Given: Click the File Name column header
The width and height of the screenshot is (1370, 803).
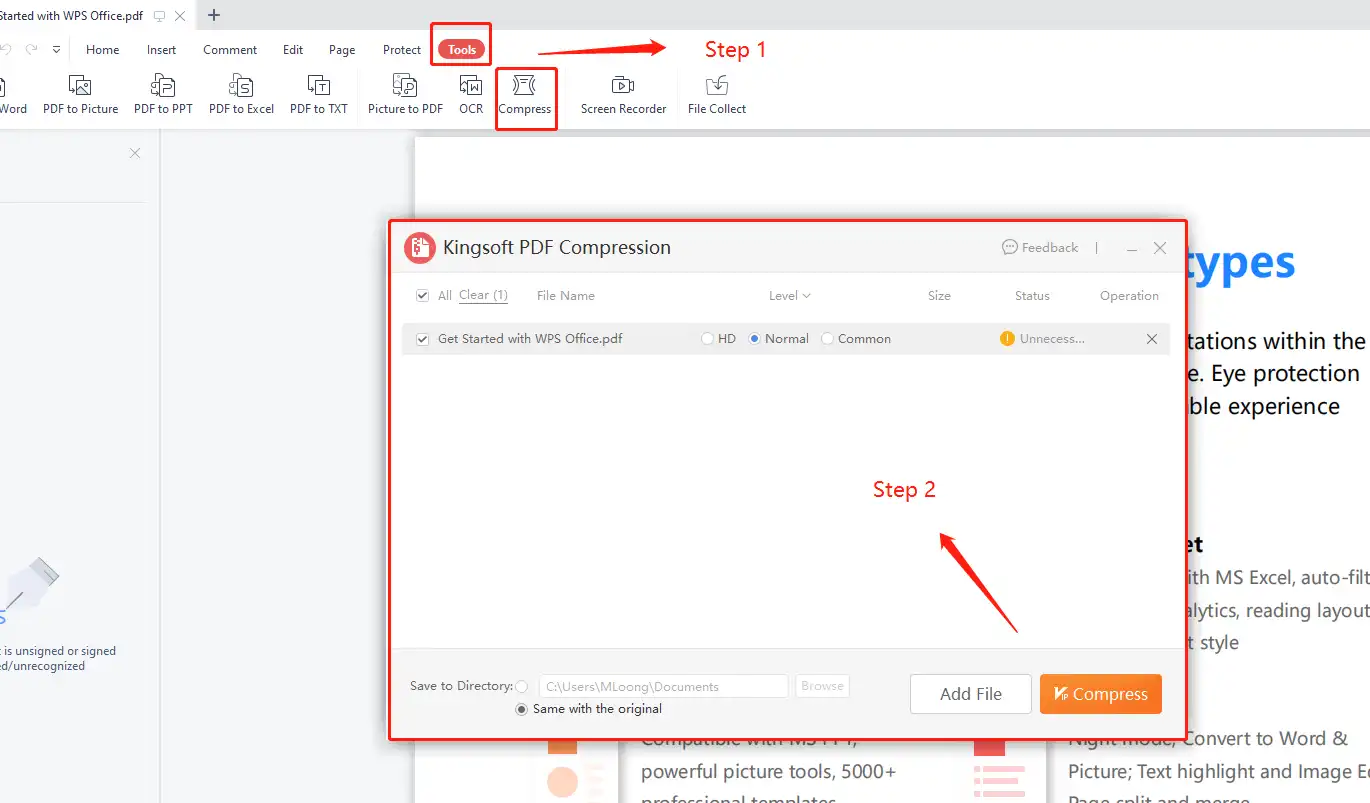Looking at the screenshot, I should tap(565, 296).
